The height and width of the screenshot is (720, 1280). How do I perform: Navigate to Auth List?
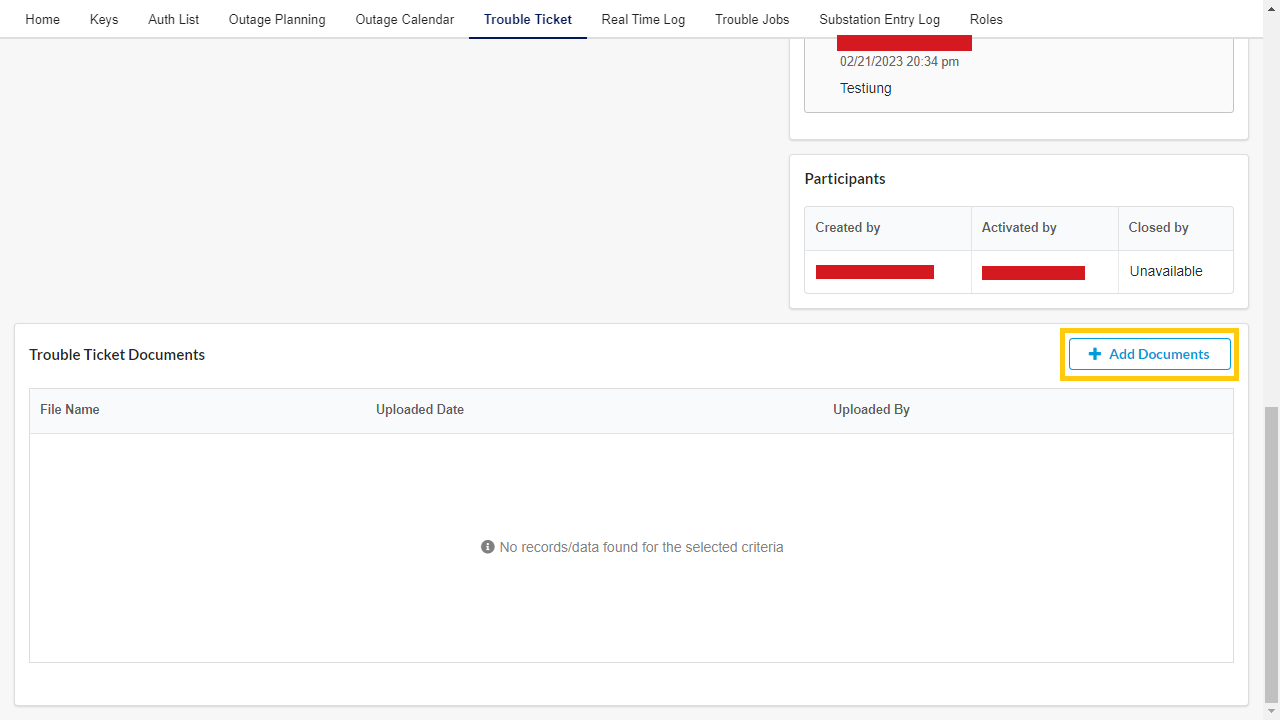point(173,19)
